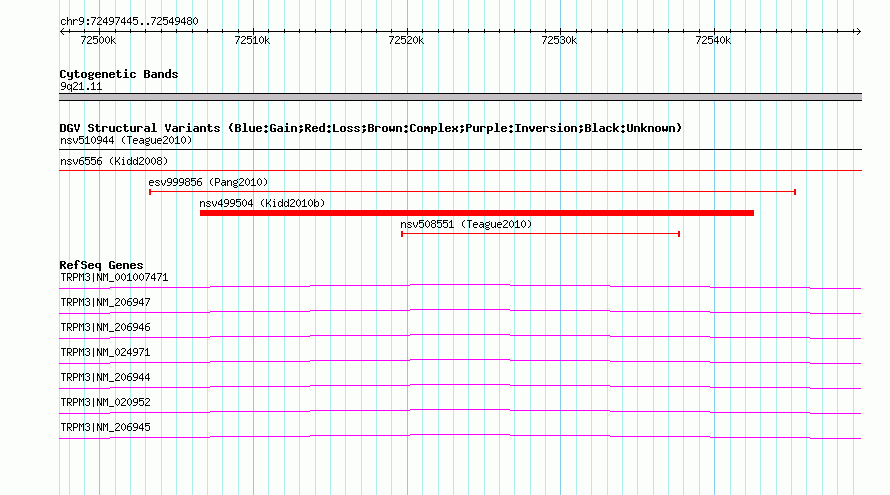Click the magenta NM_024971 transcript line
Screen dimensions: 890x495
460,361
